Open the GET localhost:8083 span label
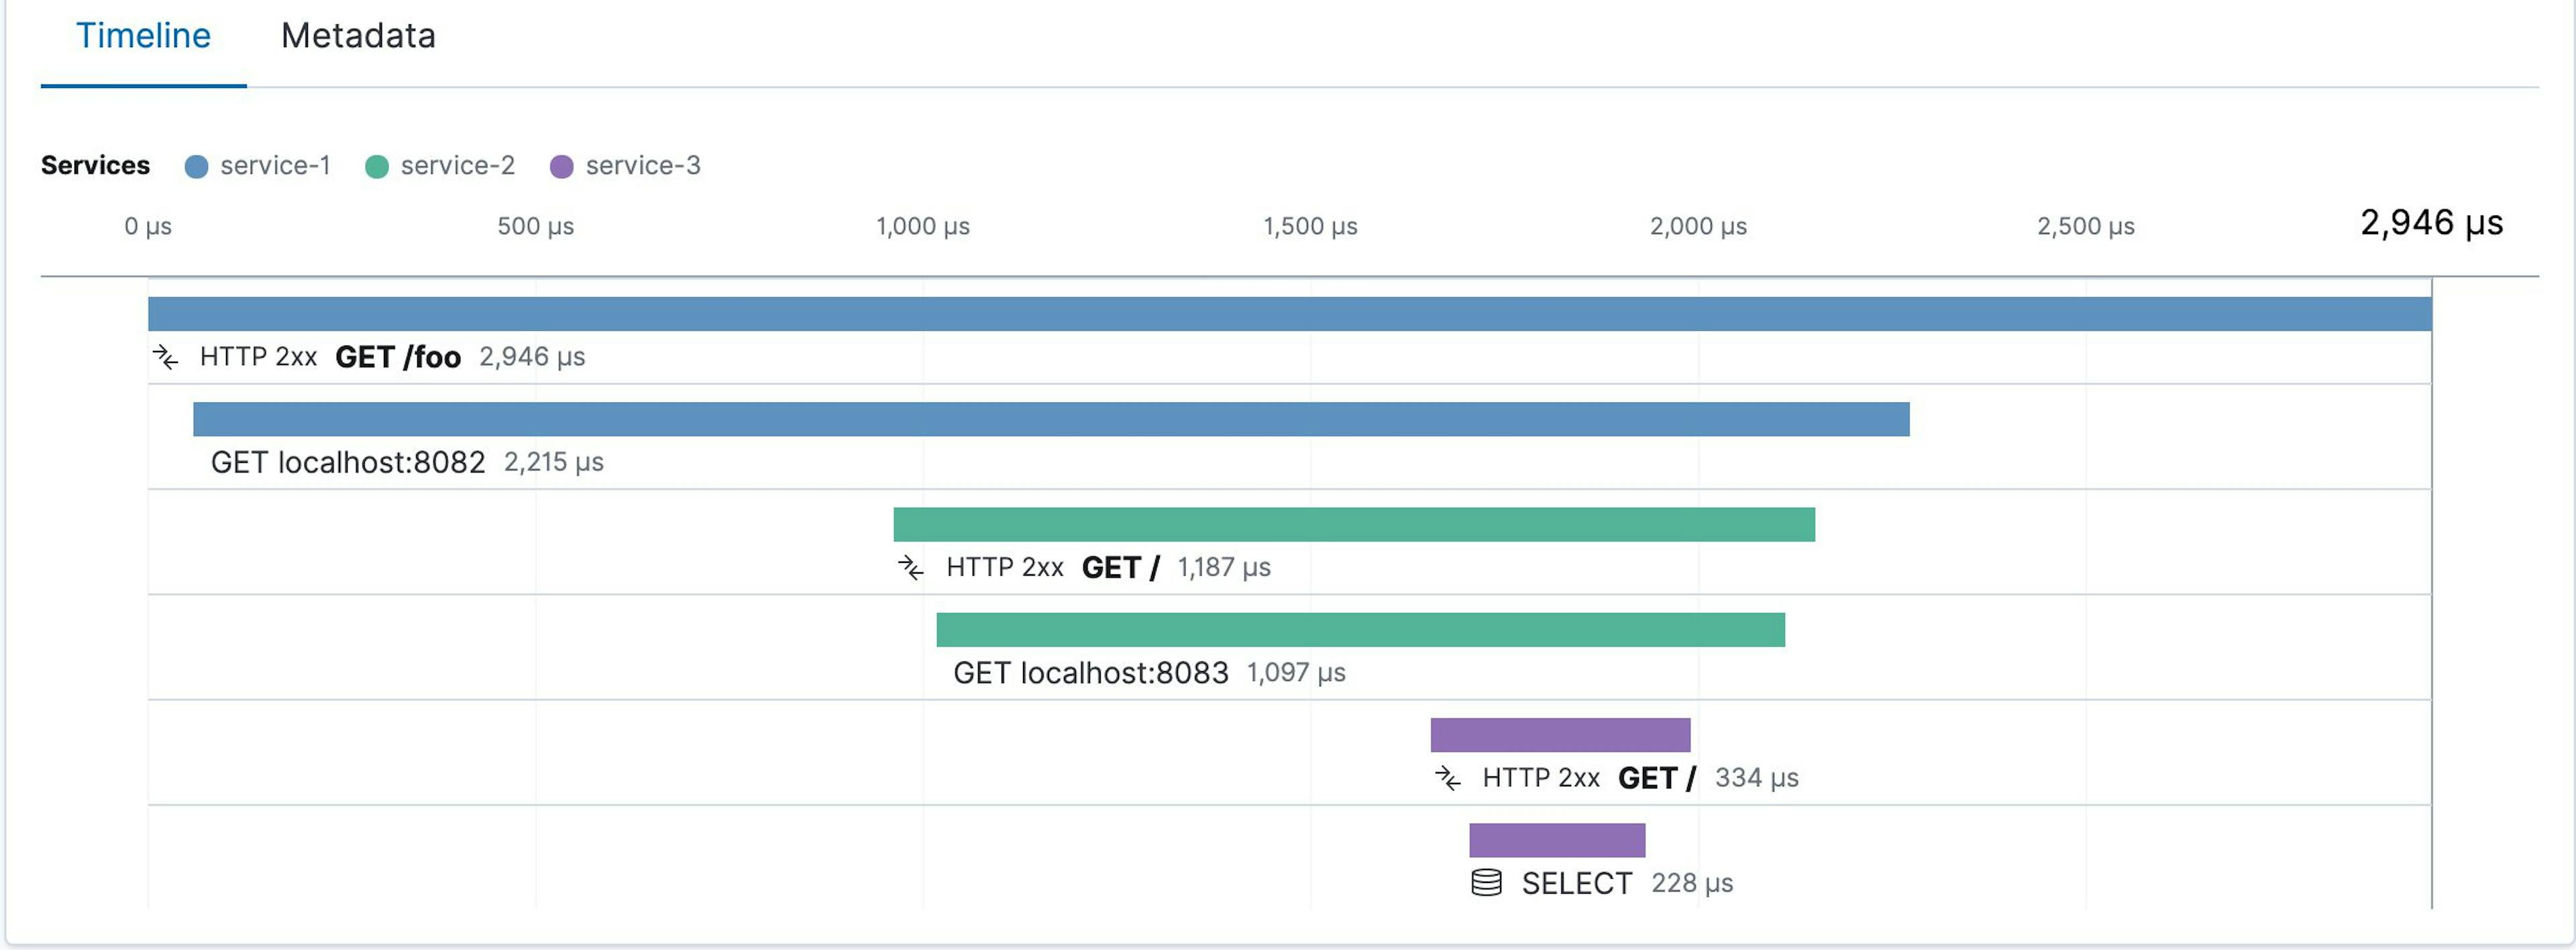 click(1090, 673)
